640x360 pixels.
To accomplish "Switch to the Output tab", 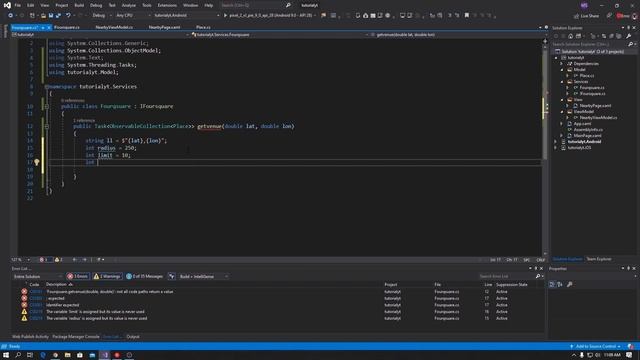I will pos(133,337).
